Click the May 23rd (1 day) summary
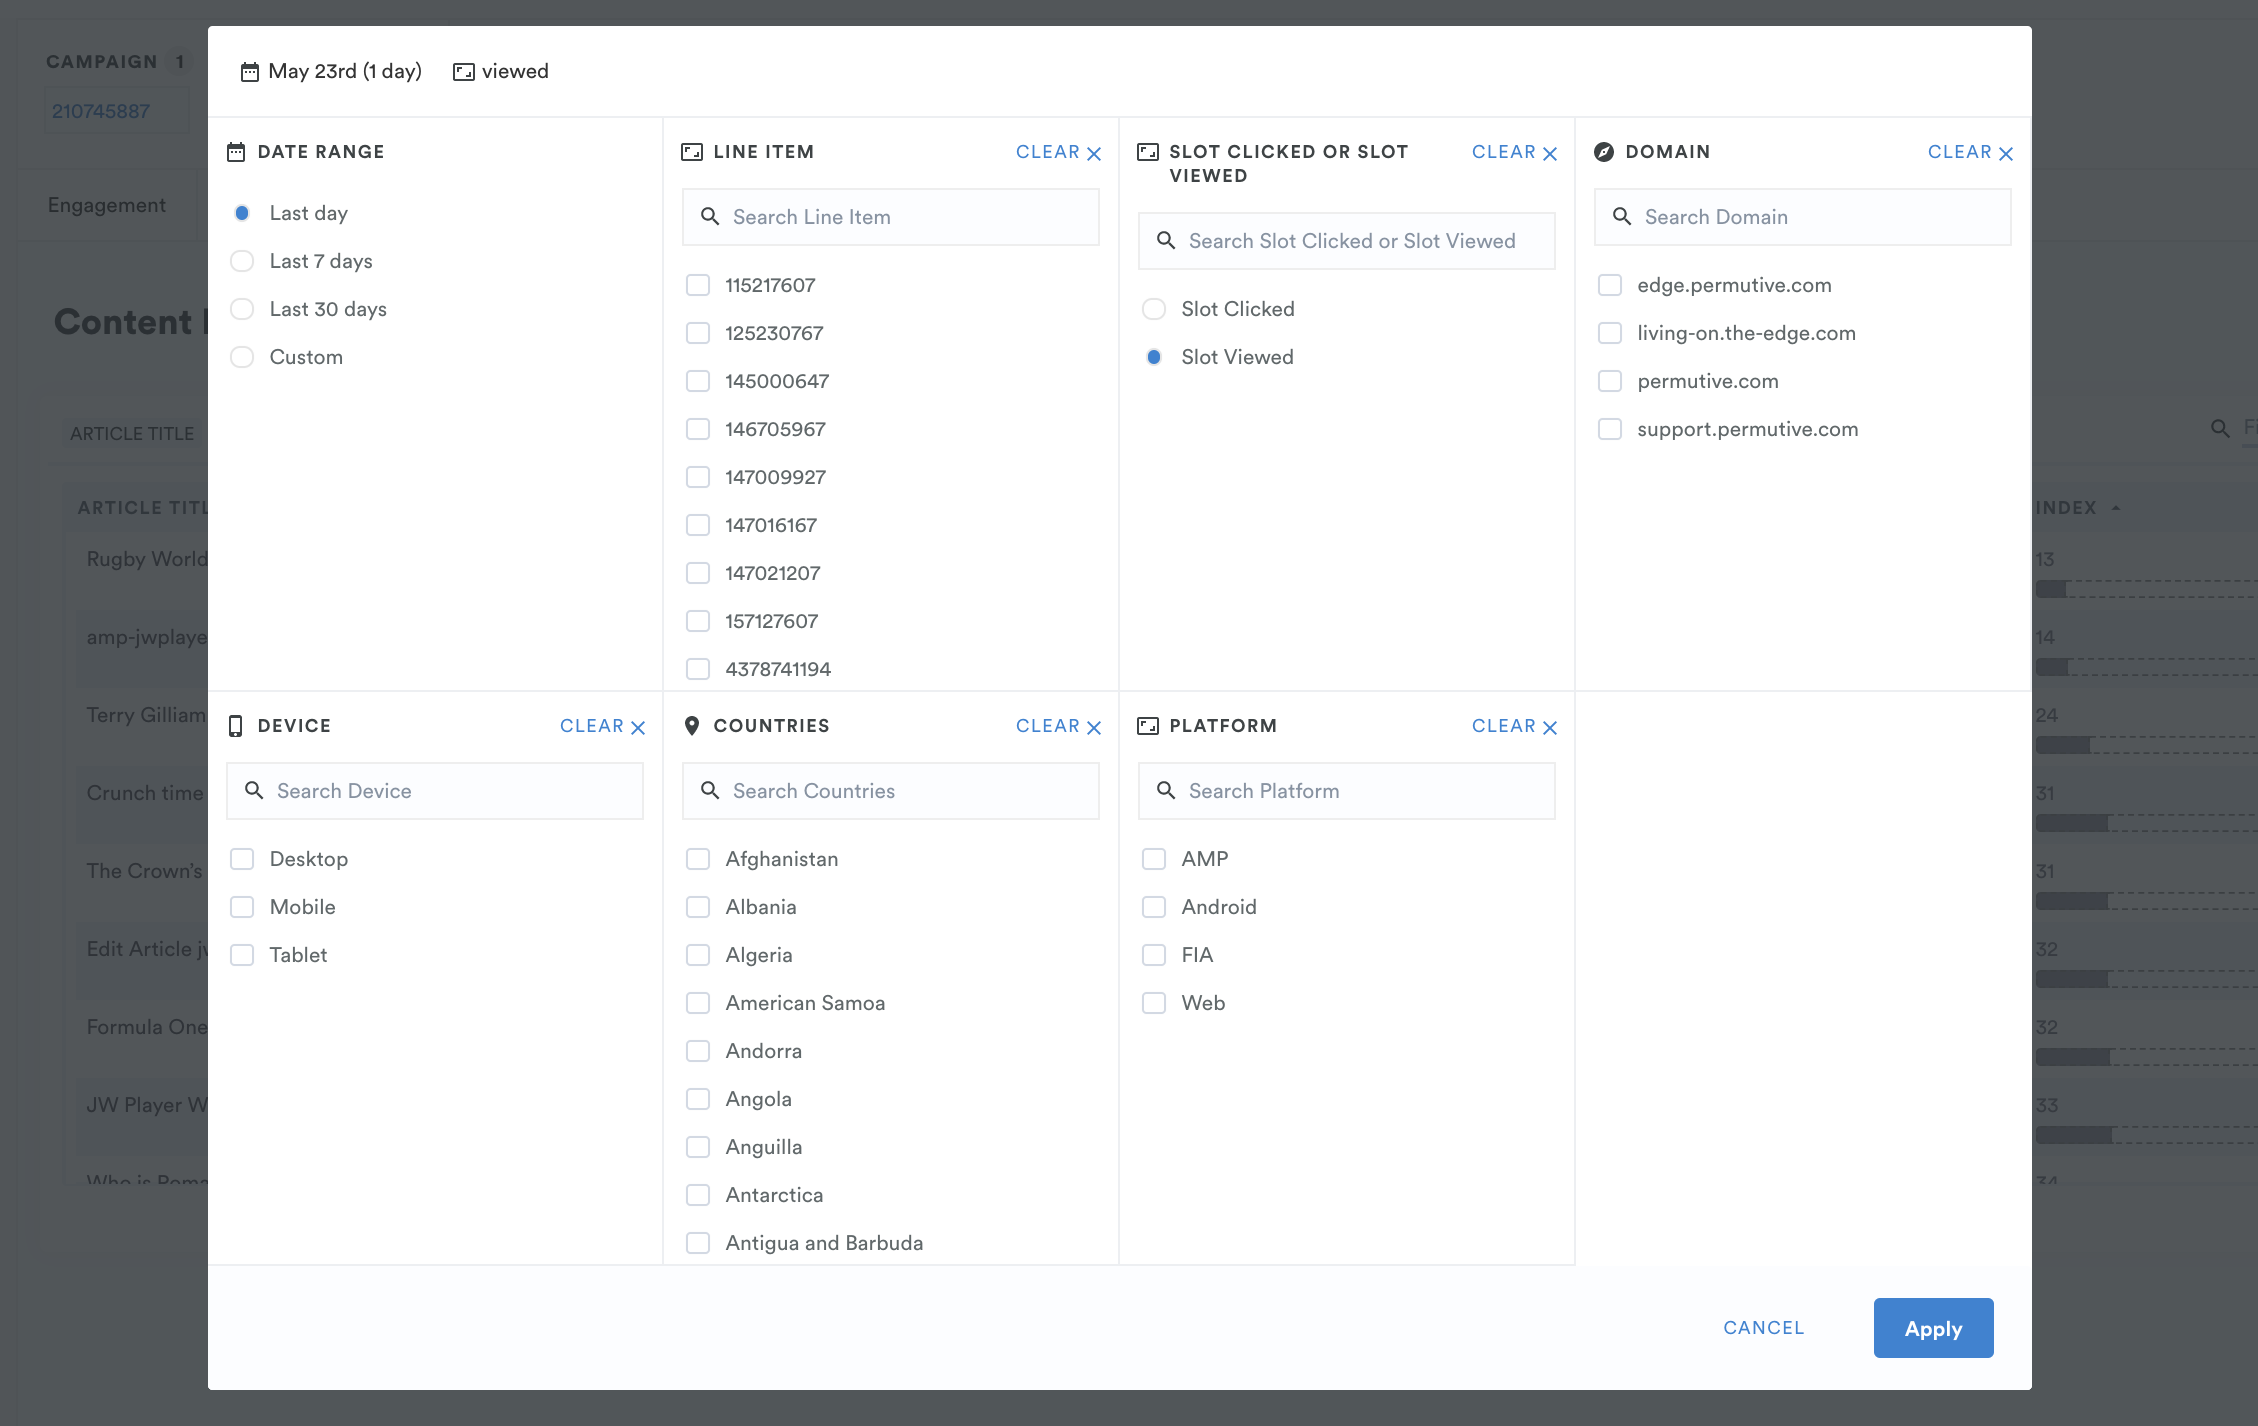 (345, 71)
